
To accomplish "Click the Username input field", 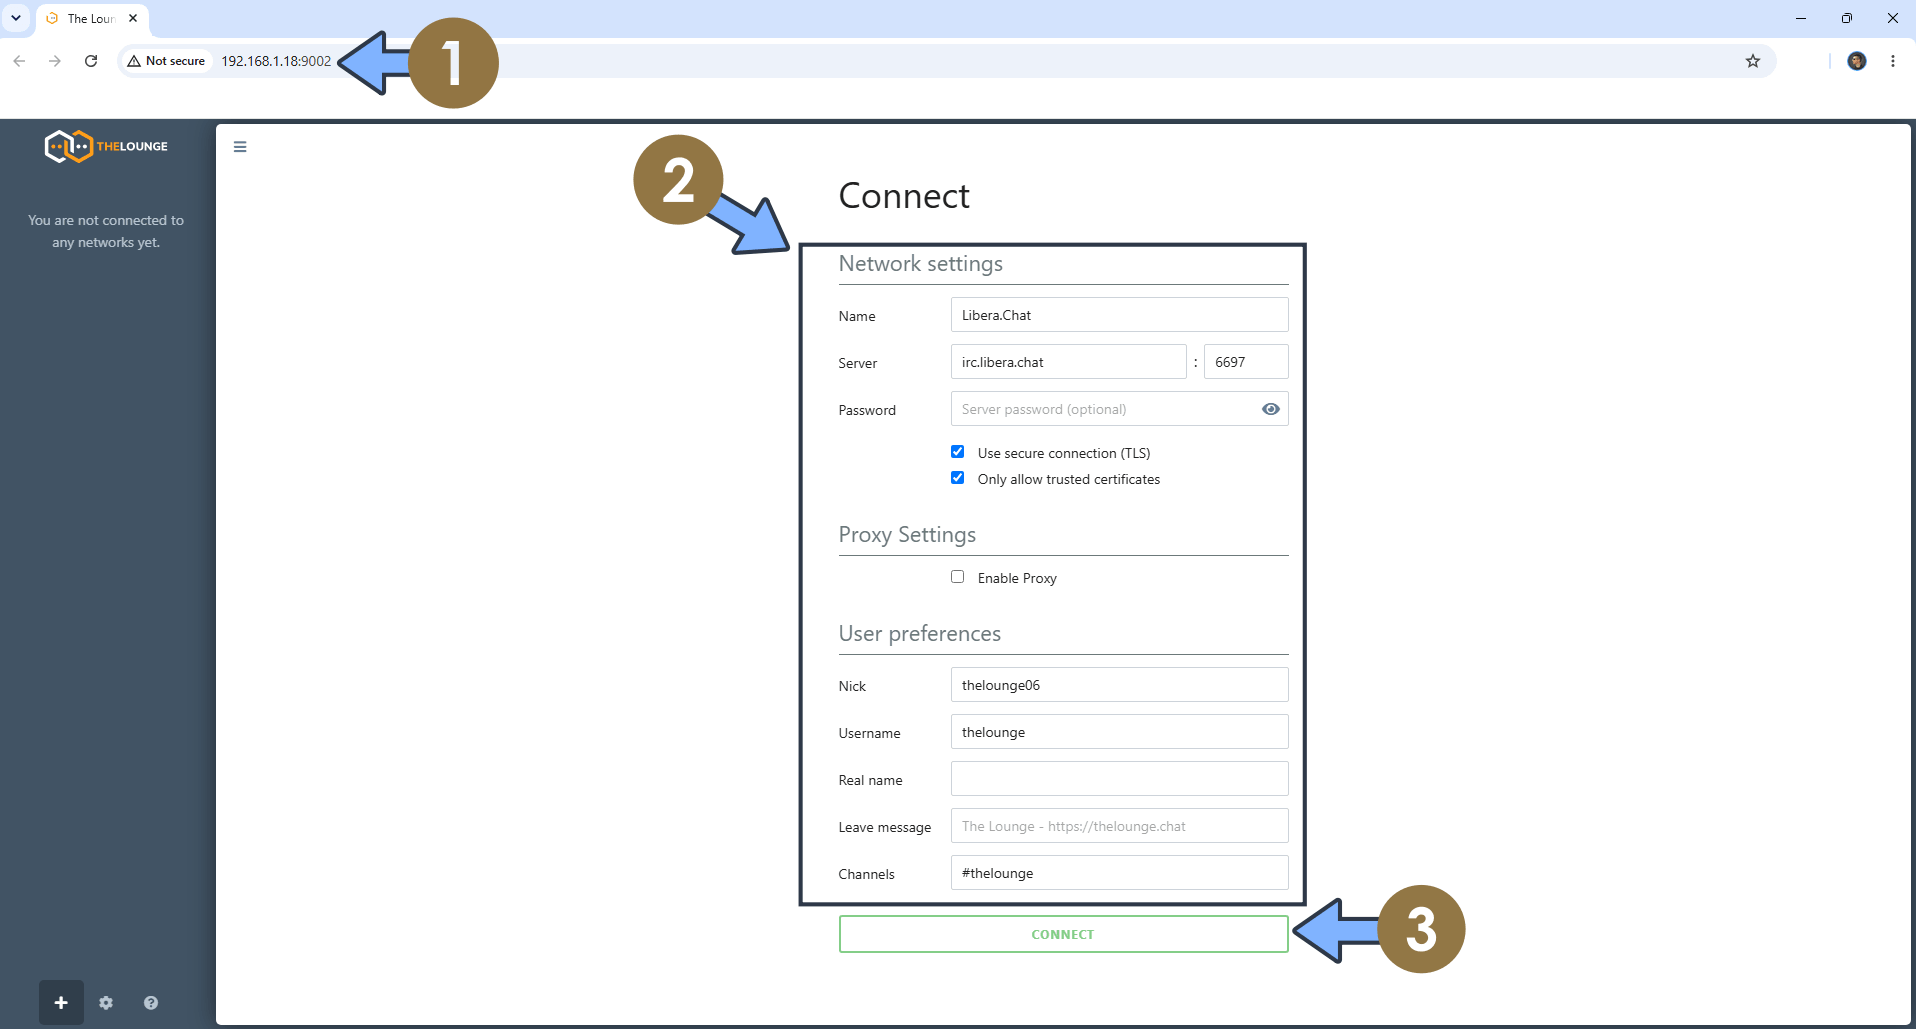I will (x=1119, y=732).
